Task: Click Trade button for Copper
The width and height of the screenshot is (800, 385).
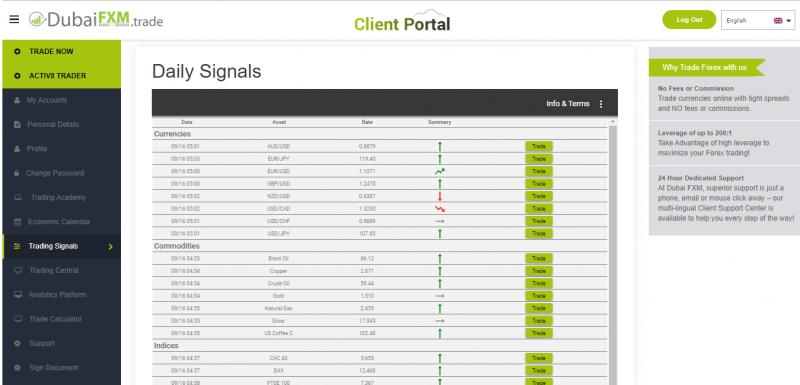Action: tap(539, 271)
